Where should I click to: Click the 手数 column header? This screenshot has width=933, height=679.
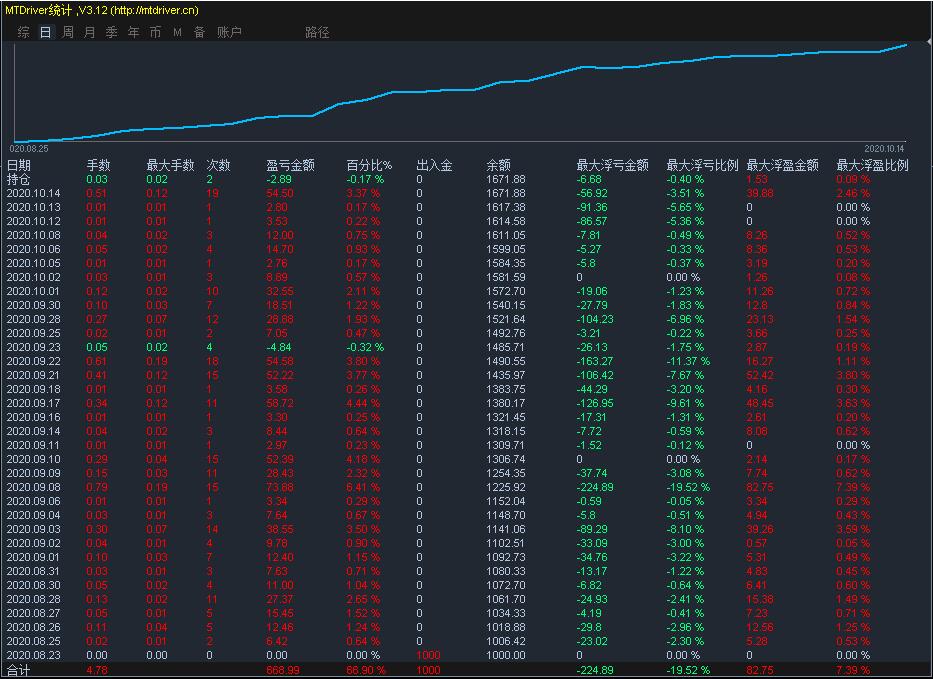point(98,165)
